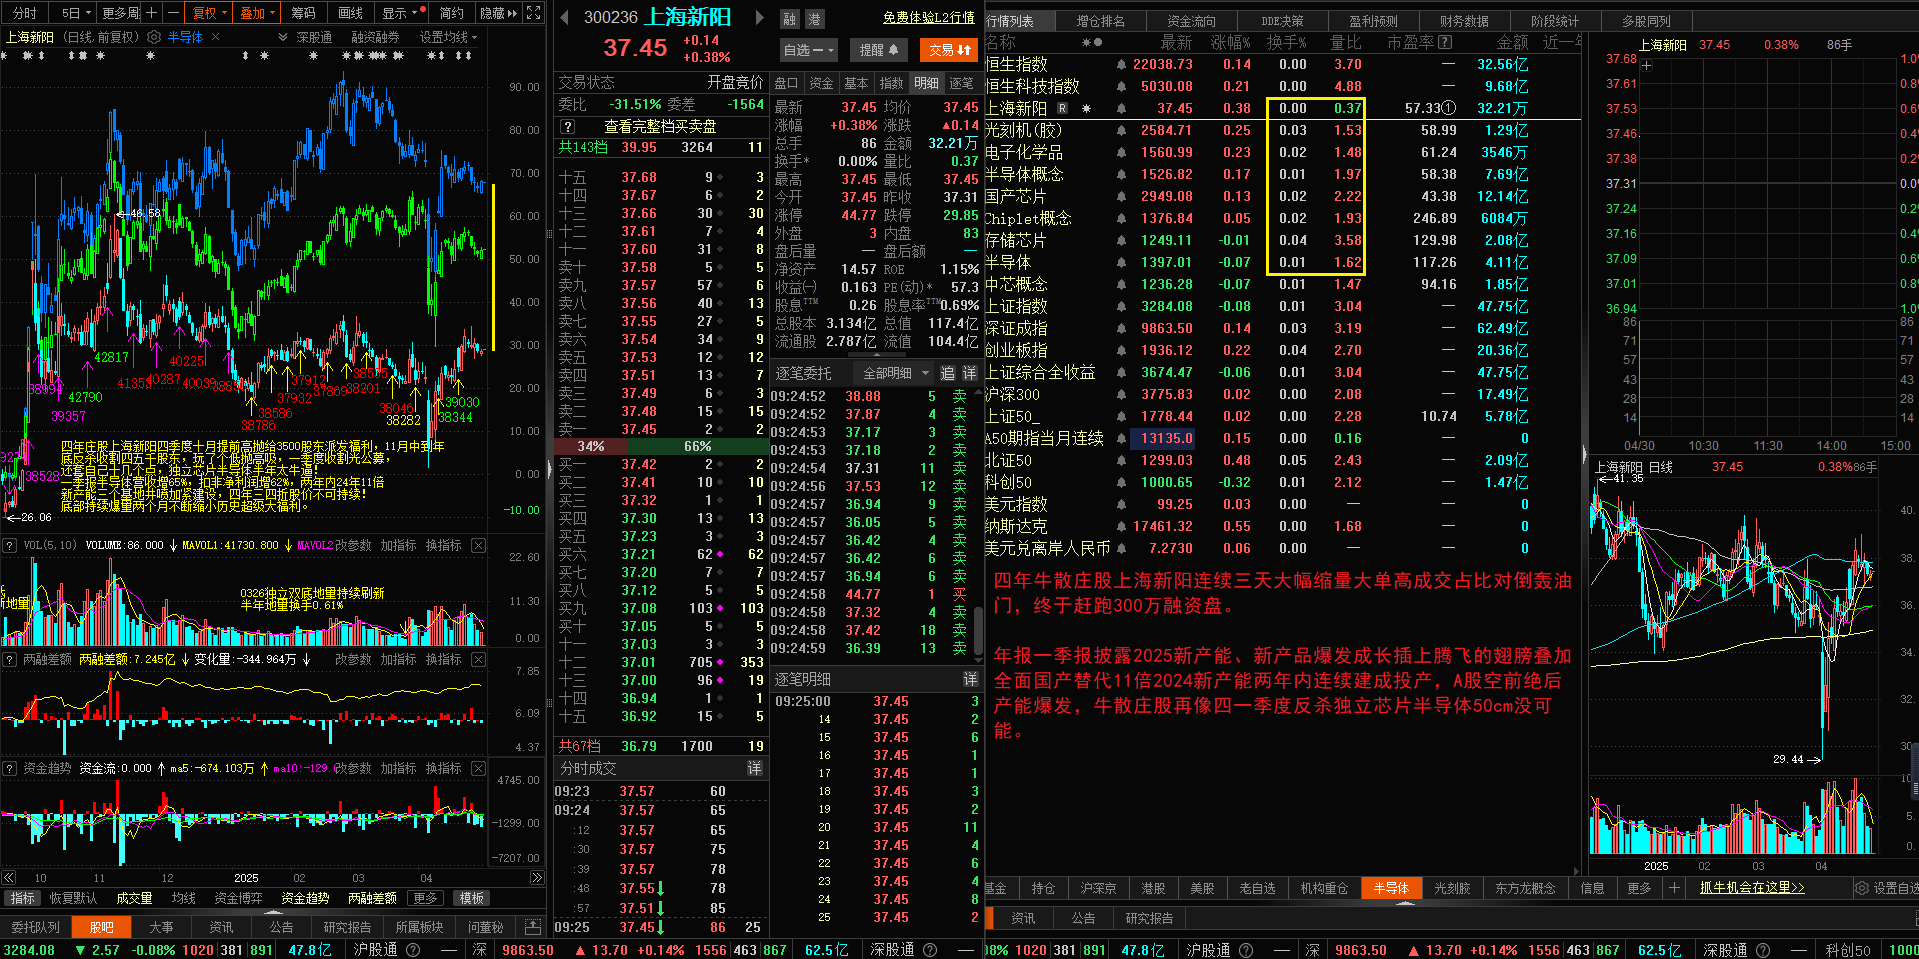
Task: Close the VOL indicator panel
Action: [x=478, y=545]
